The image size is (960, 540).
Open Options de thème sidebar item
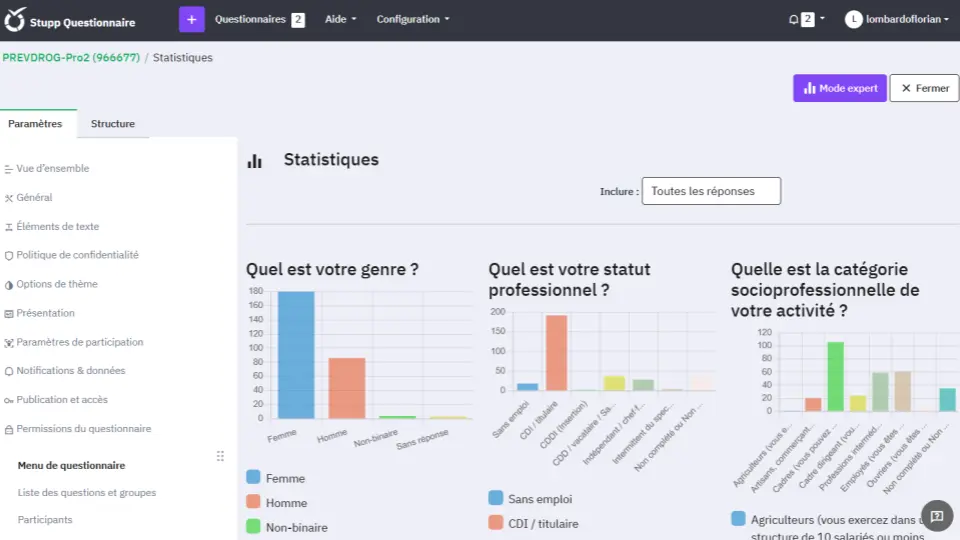tap(57, 284)
